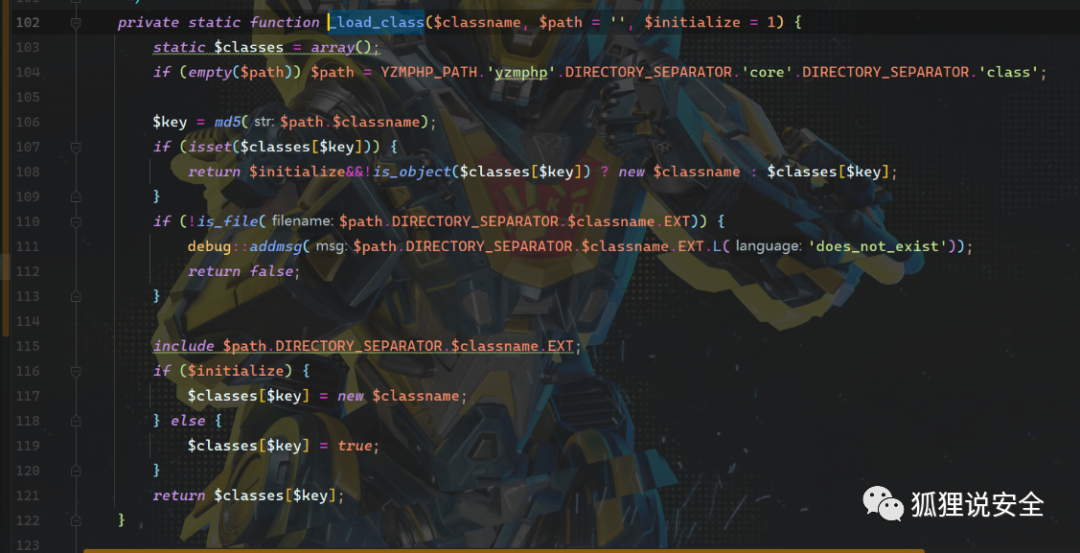Click the 'msg:' inlay hint

tap(332, 246)
